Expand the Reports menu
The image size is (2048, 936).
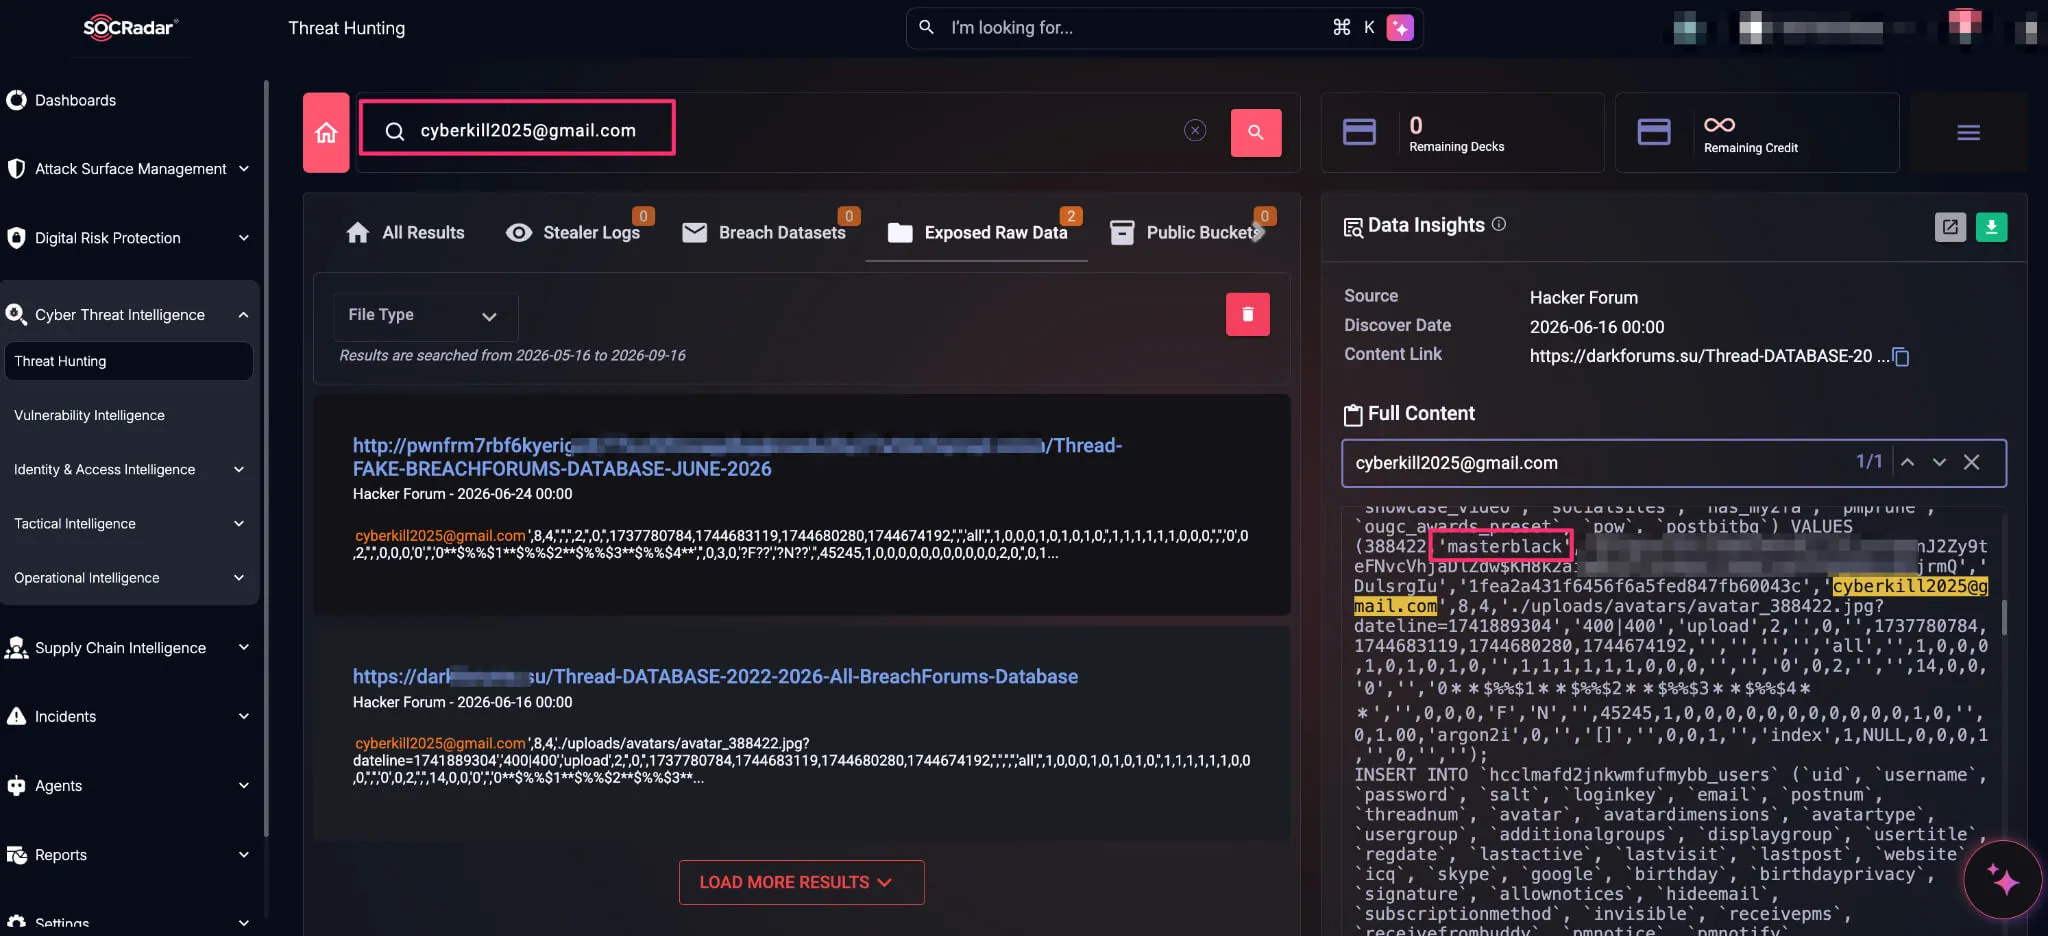pos(128,854)
